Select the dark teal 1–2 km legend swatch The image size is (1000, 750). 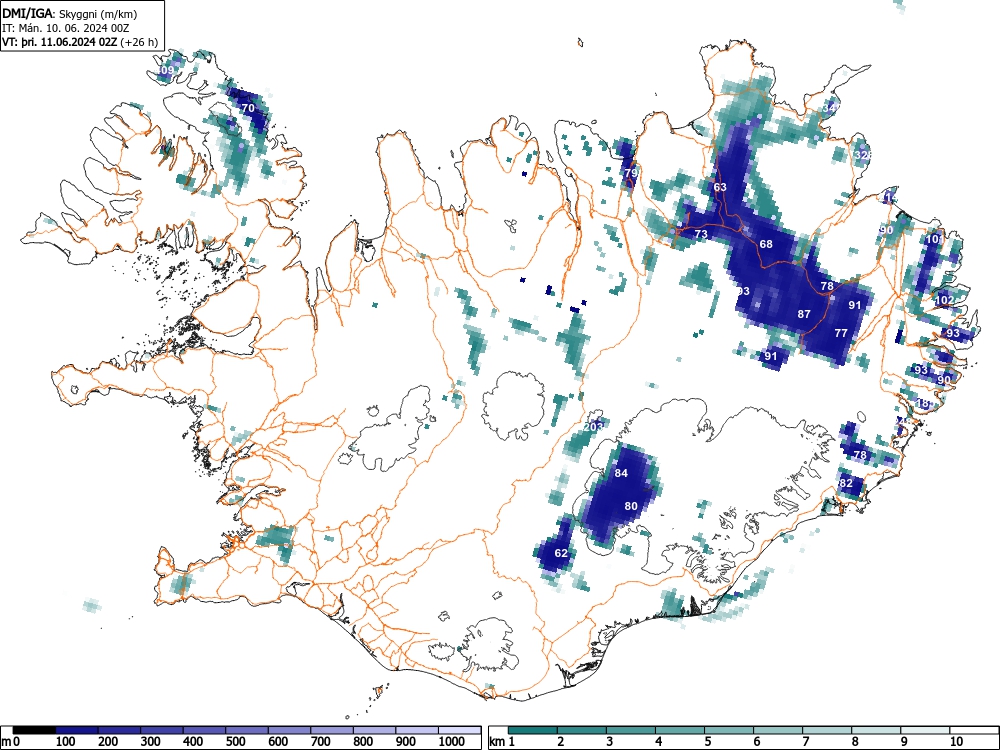click(x=533, y=730)
